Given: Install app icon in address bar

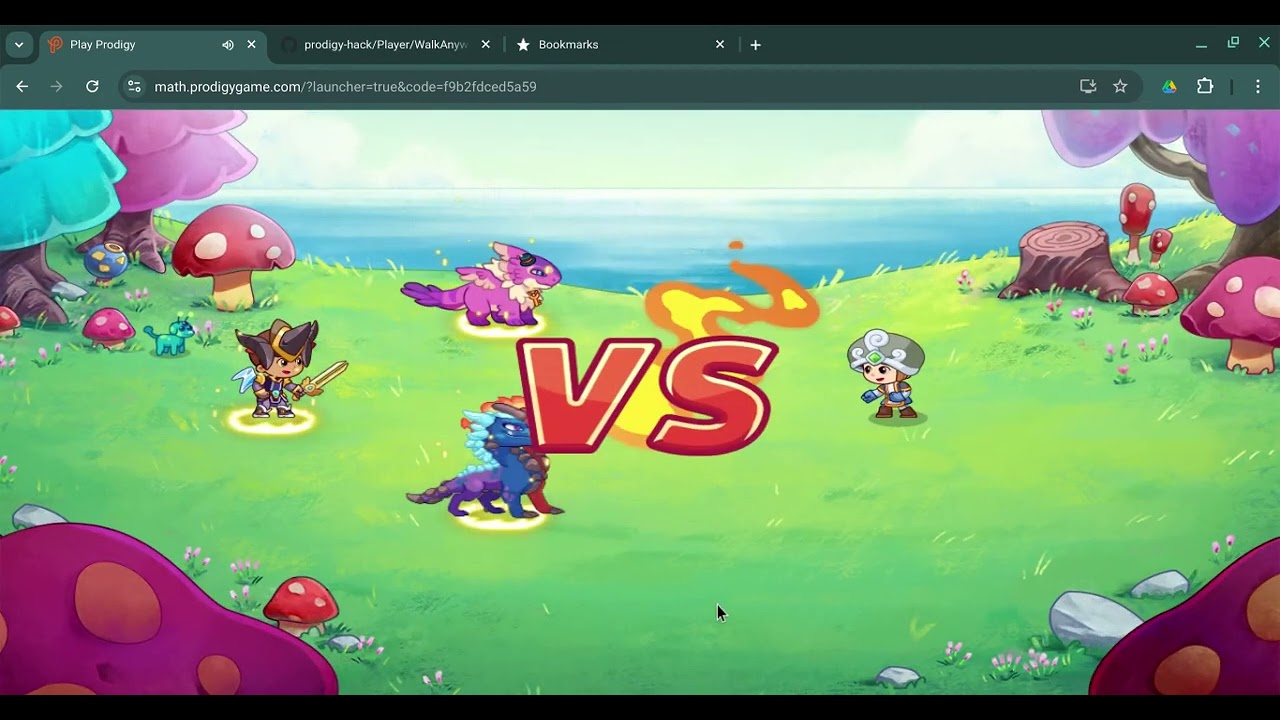Looking at the screenshot, I should (x=1088, y=87).
